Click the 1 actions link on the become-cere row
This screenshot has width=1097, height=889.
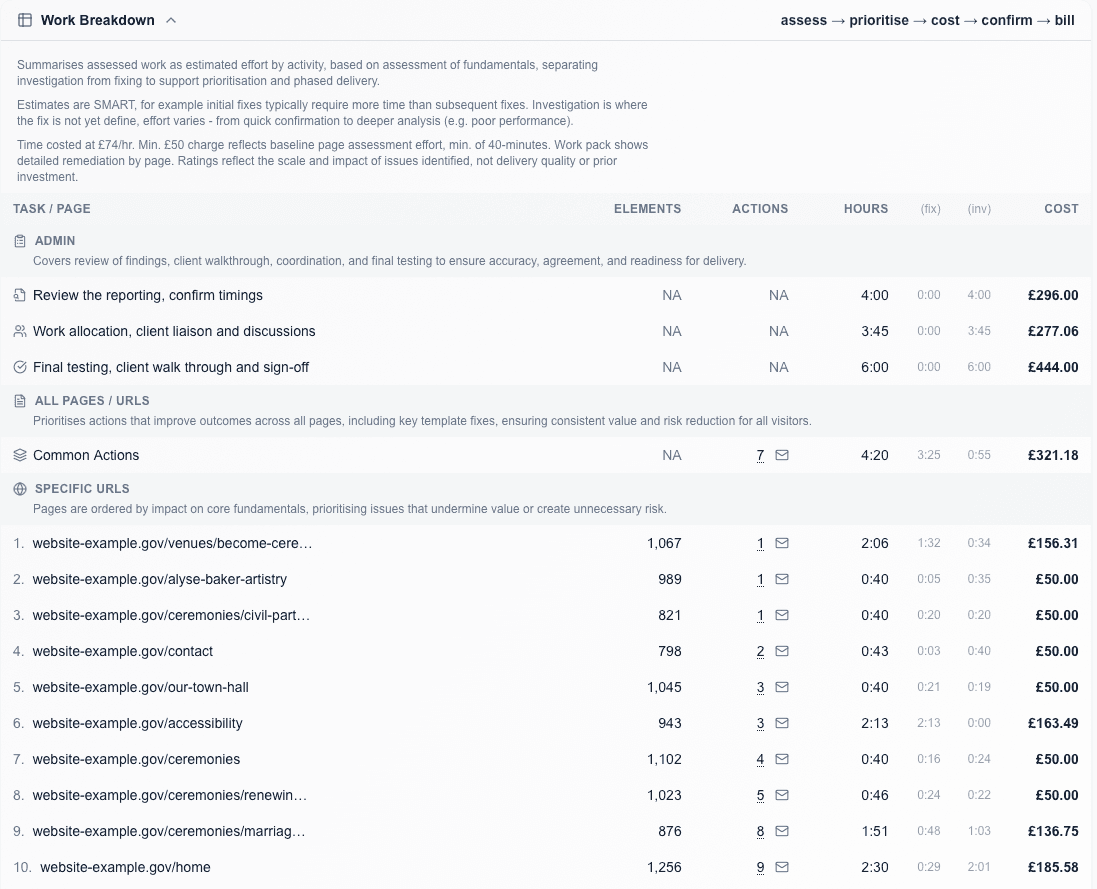(760, 543)
